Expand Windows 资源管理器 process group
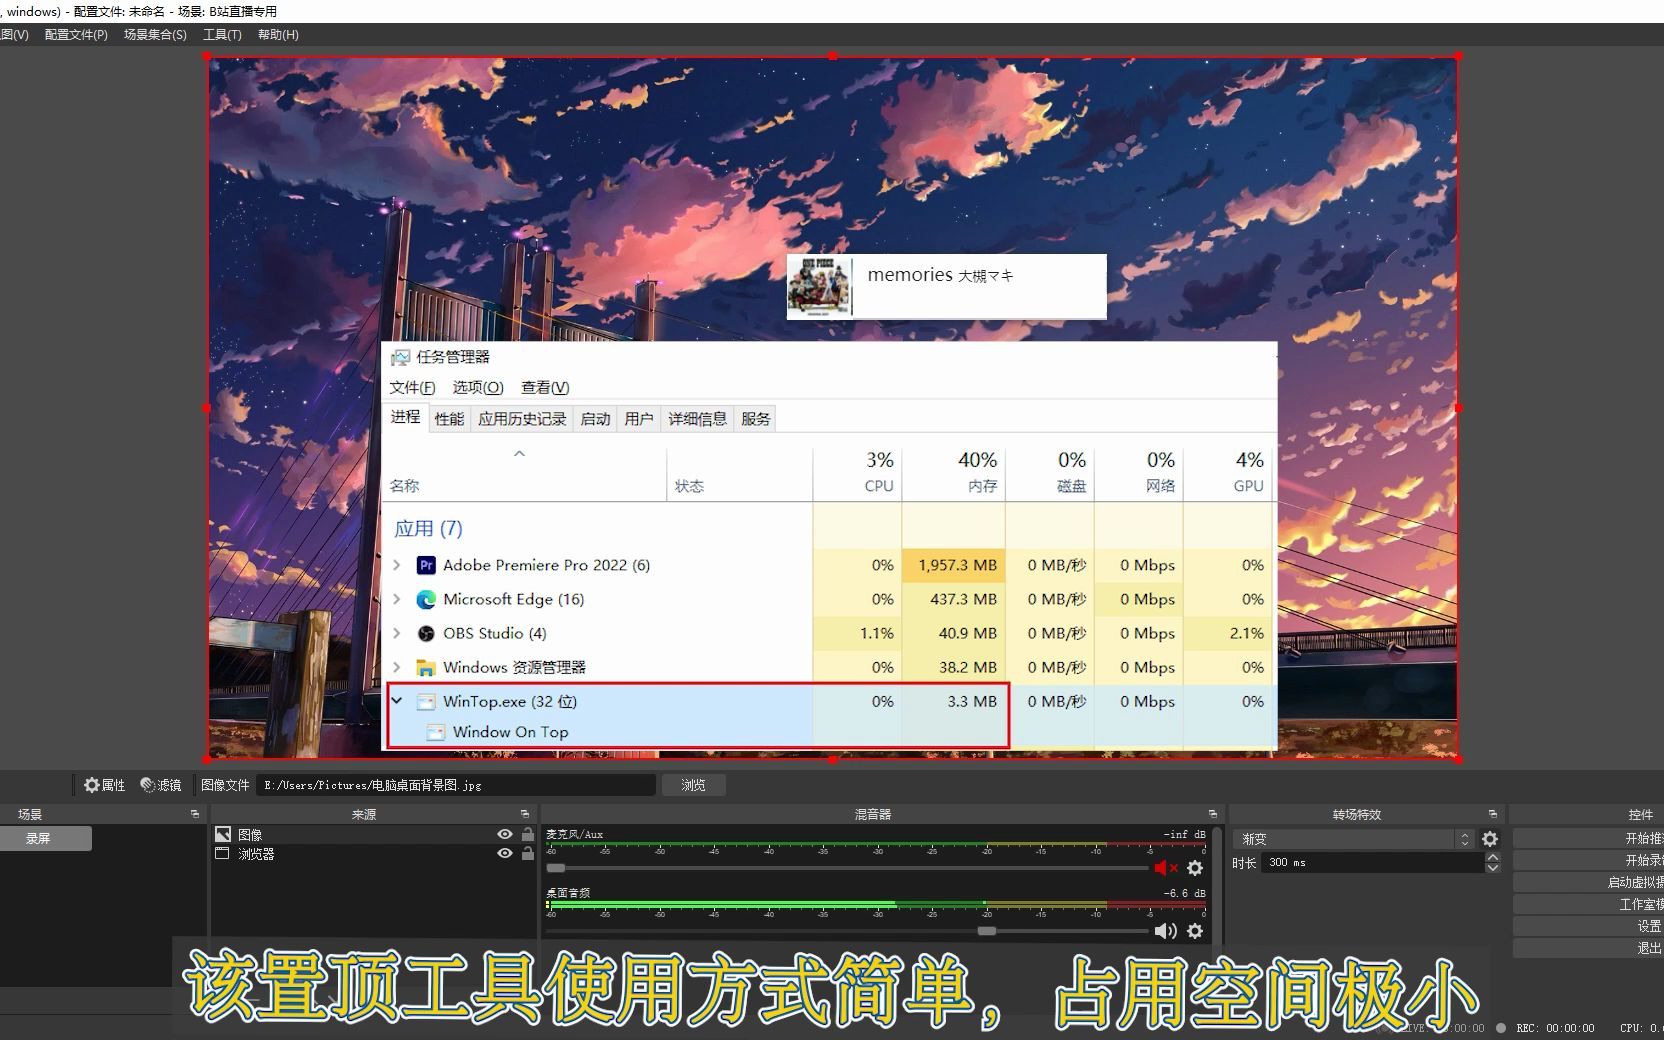Image resolution: width=1664 pixels, height=1040 pixels. pos(397,667)
